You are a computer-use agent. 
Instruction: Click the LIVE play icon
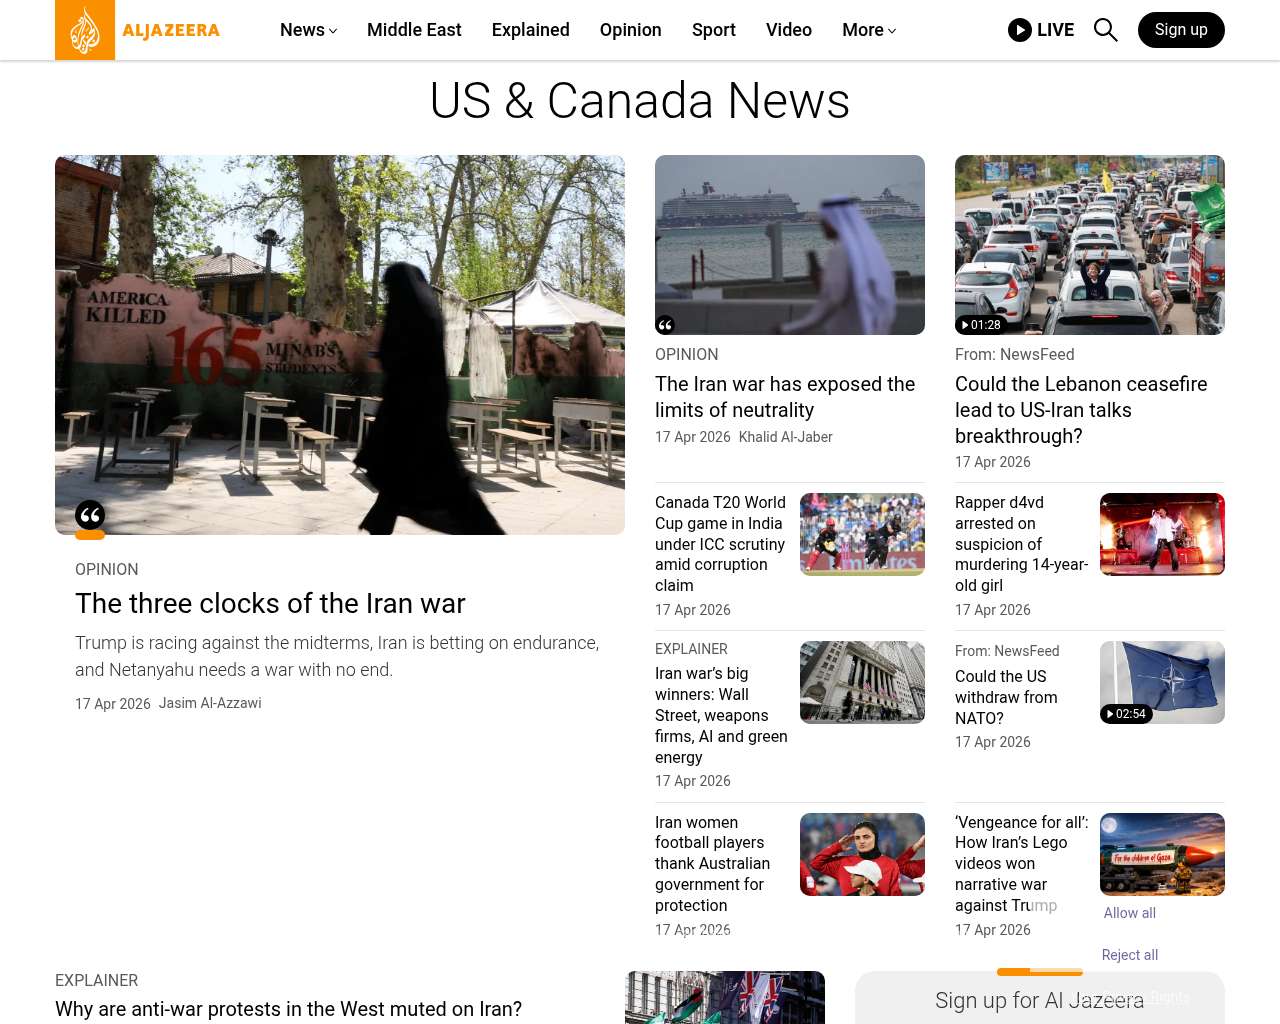(x=1019, y=30)
